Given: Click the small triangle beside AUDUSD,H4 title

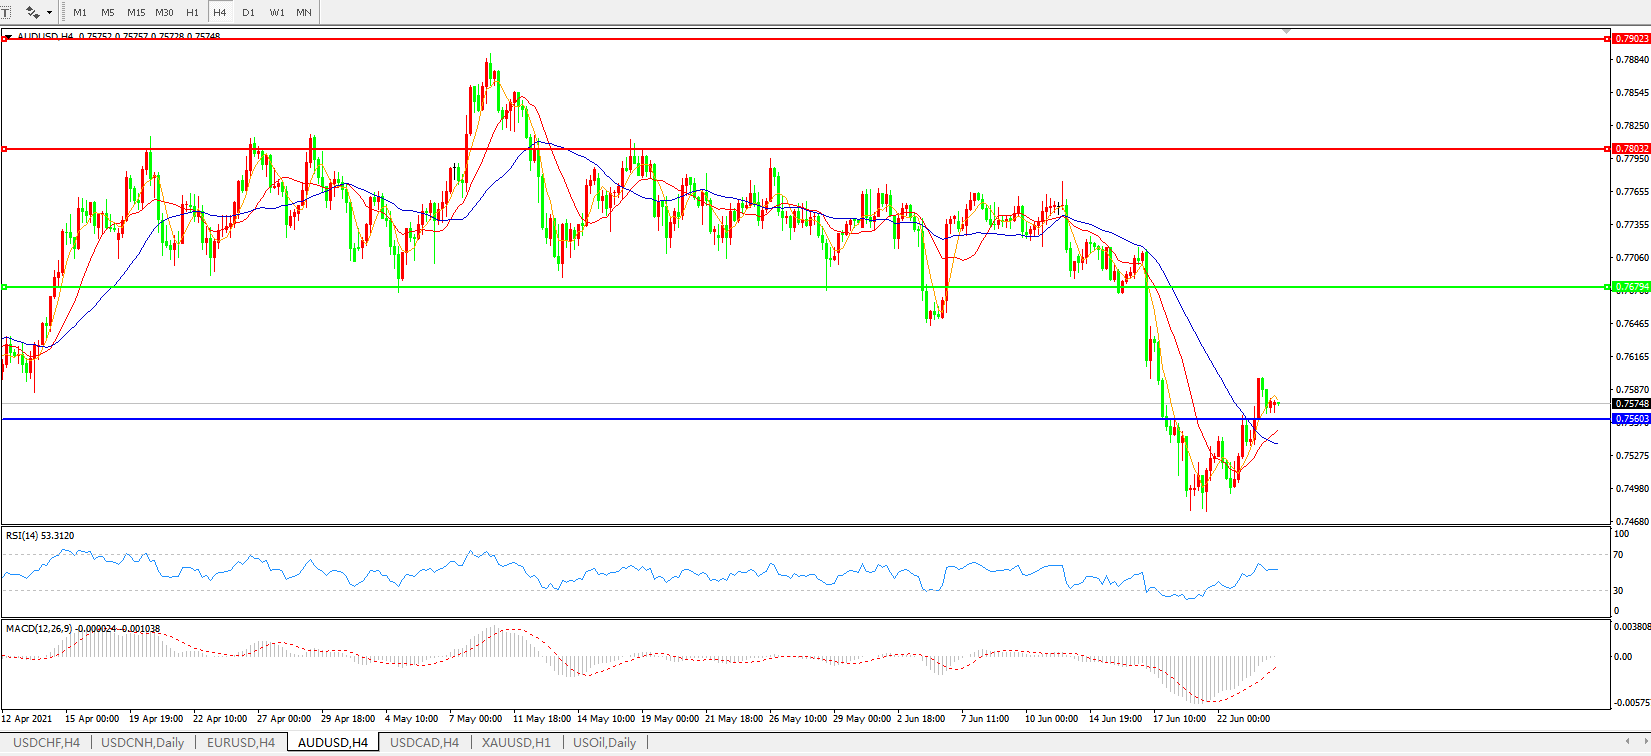Looking at the screenshot, I should pos(8,36).
